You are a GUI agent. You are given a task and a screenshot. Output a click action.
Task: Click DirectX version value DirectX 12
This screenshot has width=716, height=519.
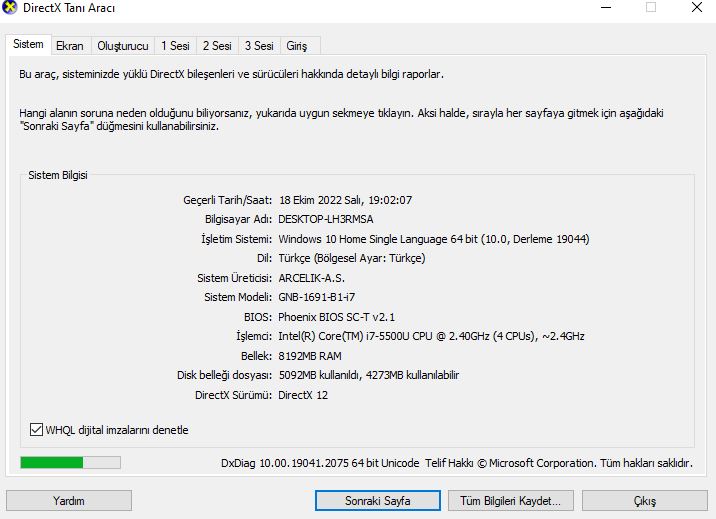pos(303,395)
